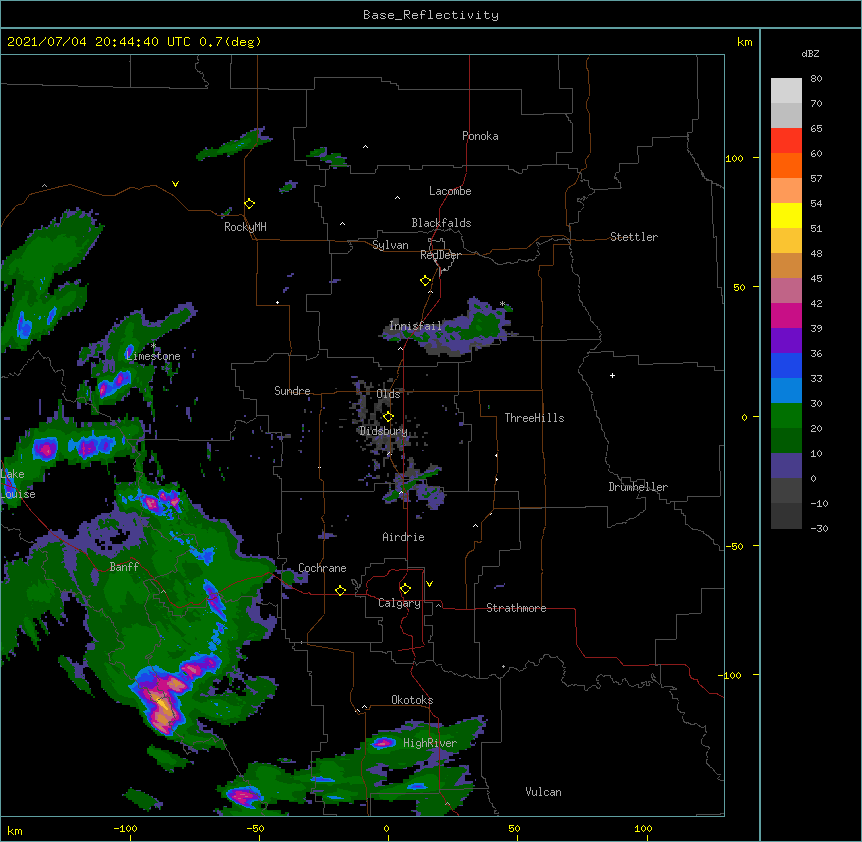Click the Banff town label
The image size is (862, 842).
[124, 567]
